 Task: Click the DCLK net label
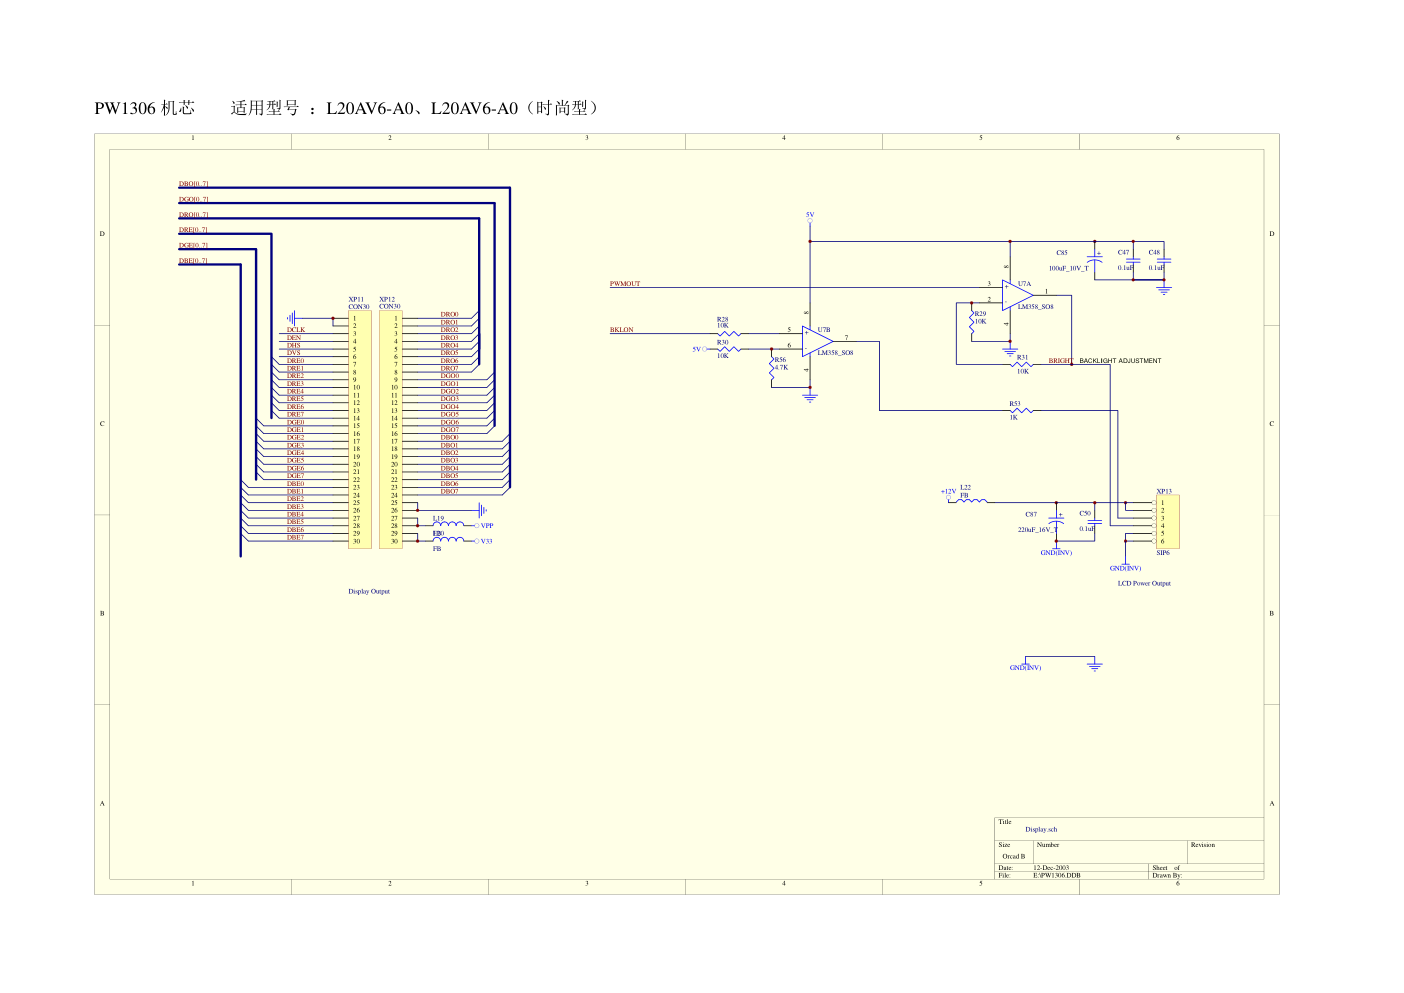click(296, 330)
